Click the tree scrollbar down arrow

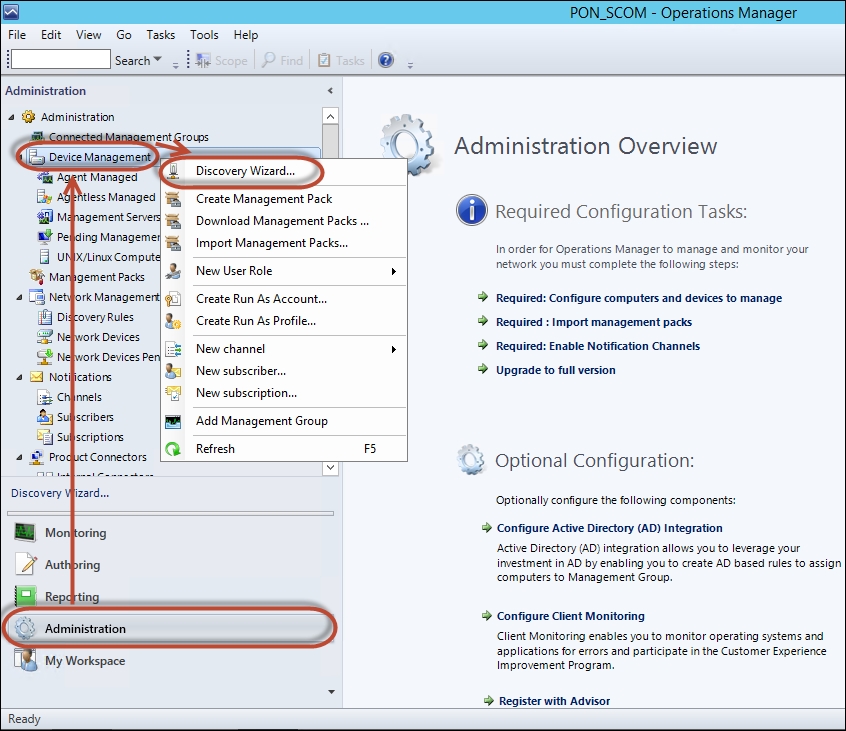click(x=330, y=467)
